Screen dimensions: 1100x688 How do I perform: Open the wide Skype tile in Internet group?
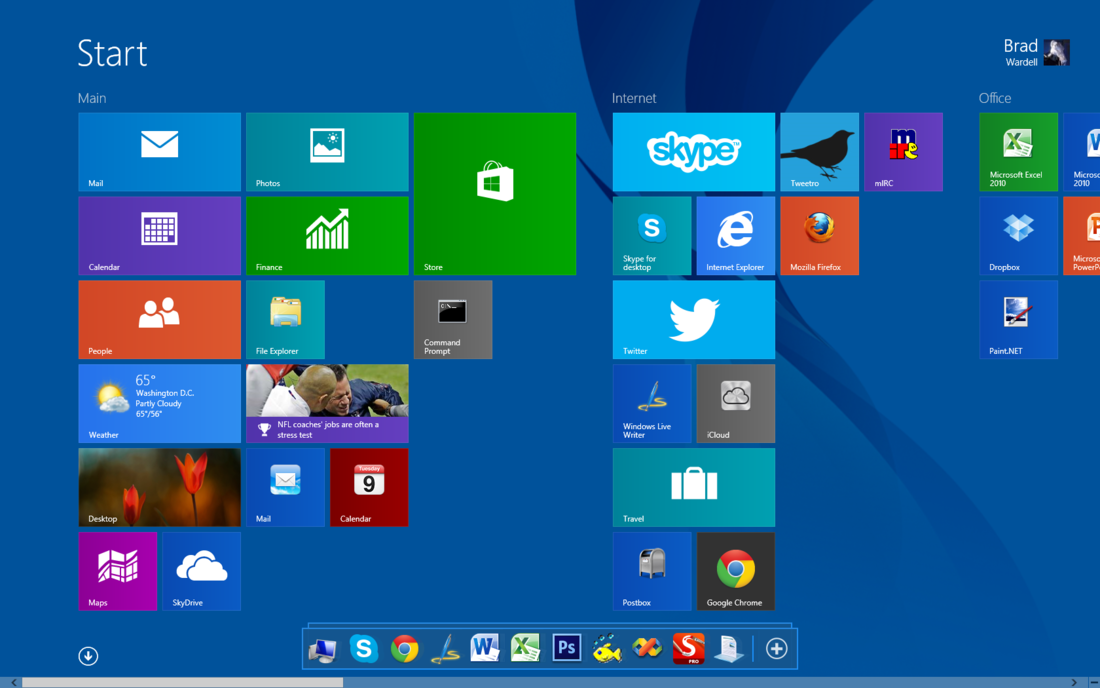point(694,151)
